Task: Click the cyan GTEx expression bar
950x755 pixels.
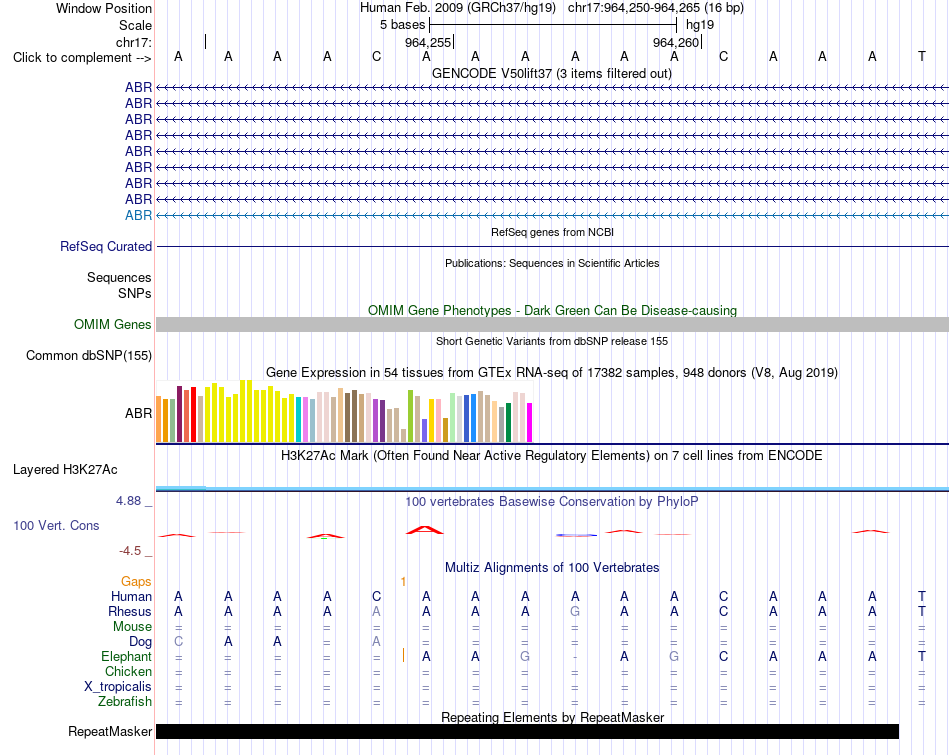Action: point(299,420)
